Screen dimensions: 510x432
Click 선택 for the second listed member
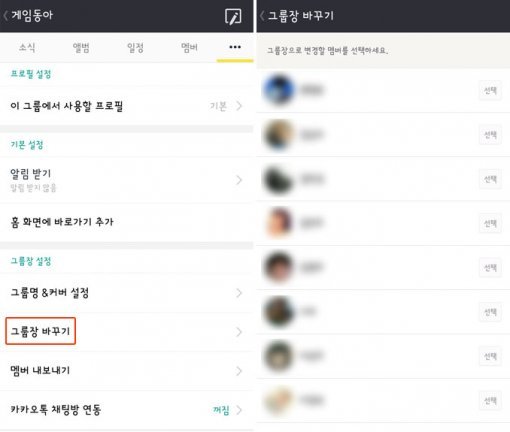click(x=490, y=135)
